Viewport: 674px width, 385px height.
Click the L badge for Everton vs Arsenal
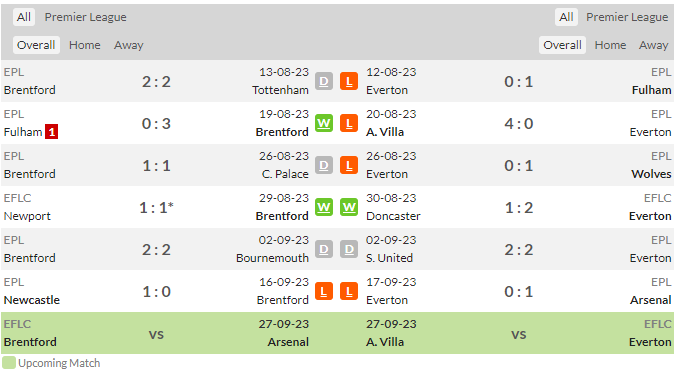pos(349,292)
